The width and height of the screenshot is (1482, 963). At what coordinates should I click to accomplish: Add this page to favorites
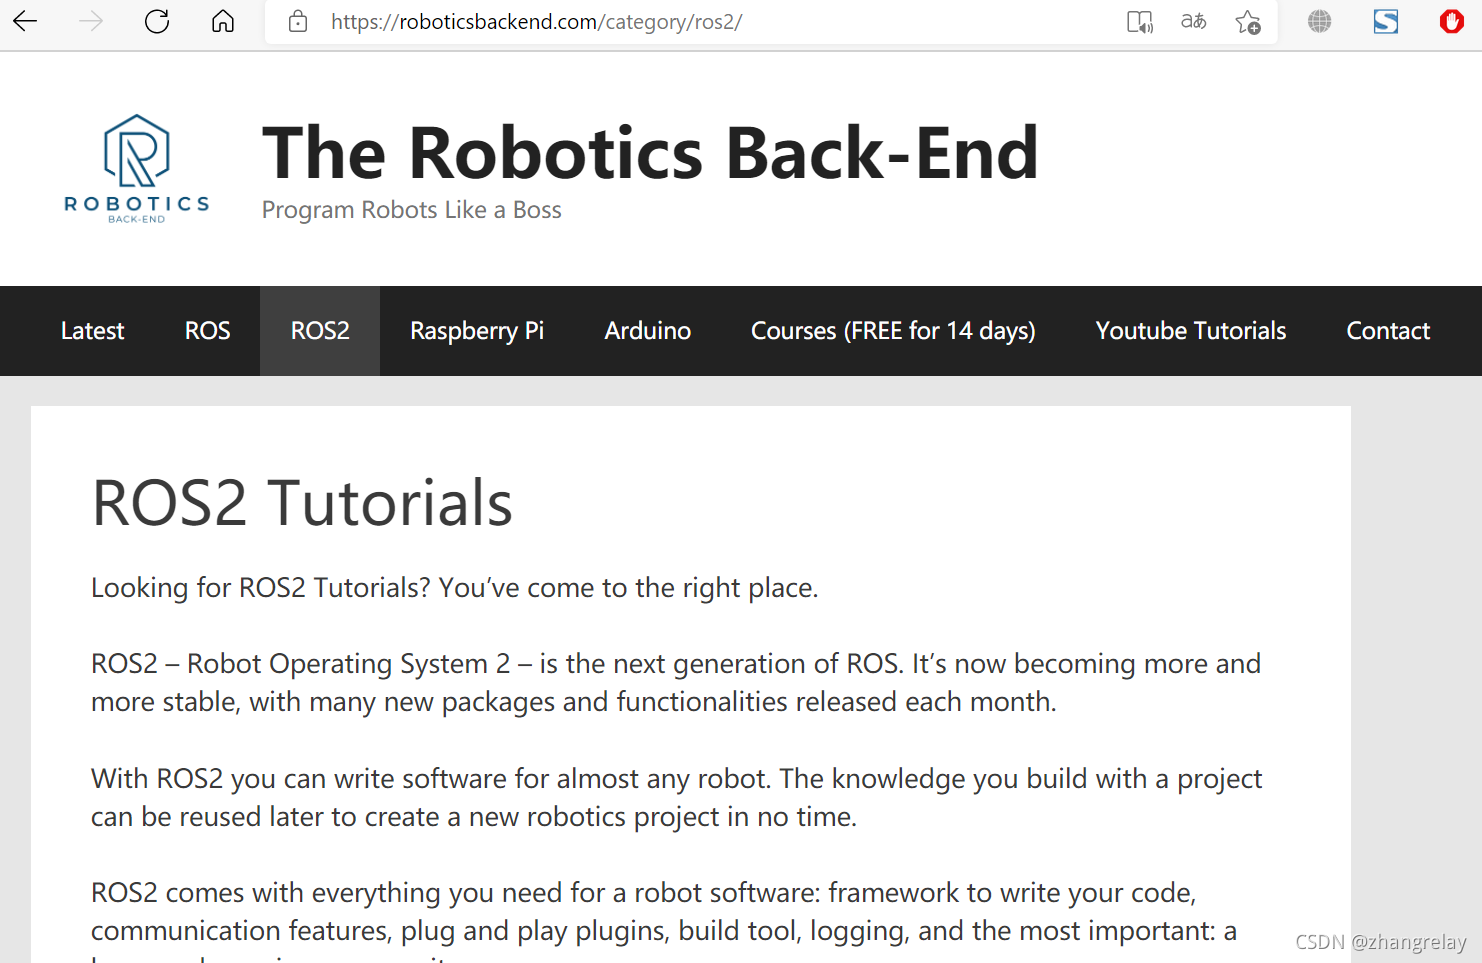1248,22
